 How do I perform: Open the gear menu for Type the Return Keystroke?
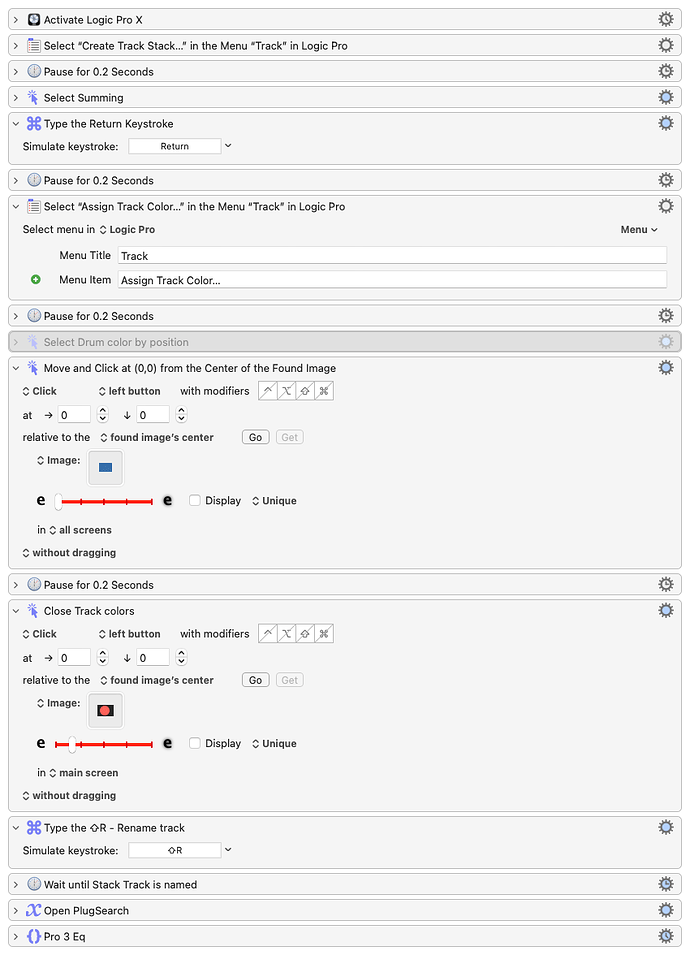tap(666, 123)
